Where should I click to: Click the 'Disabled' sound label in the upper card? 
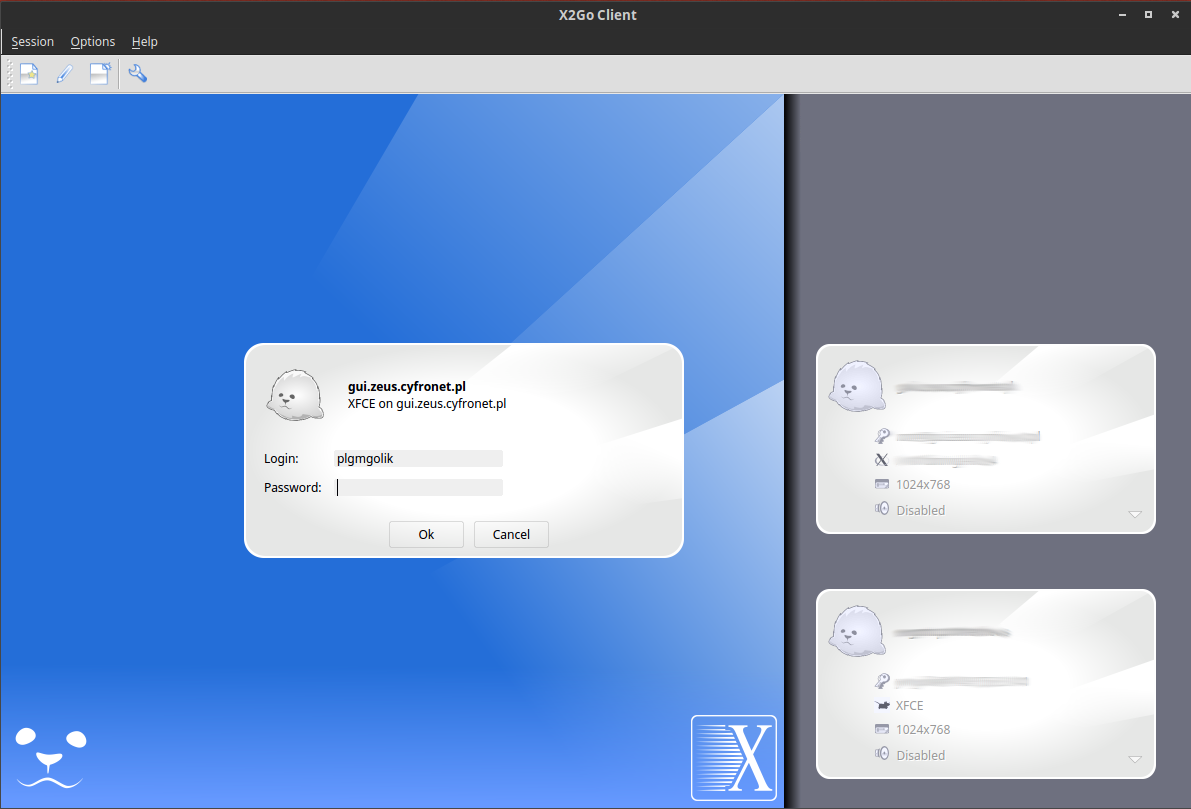coord(921,510)
